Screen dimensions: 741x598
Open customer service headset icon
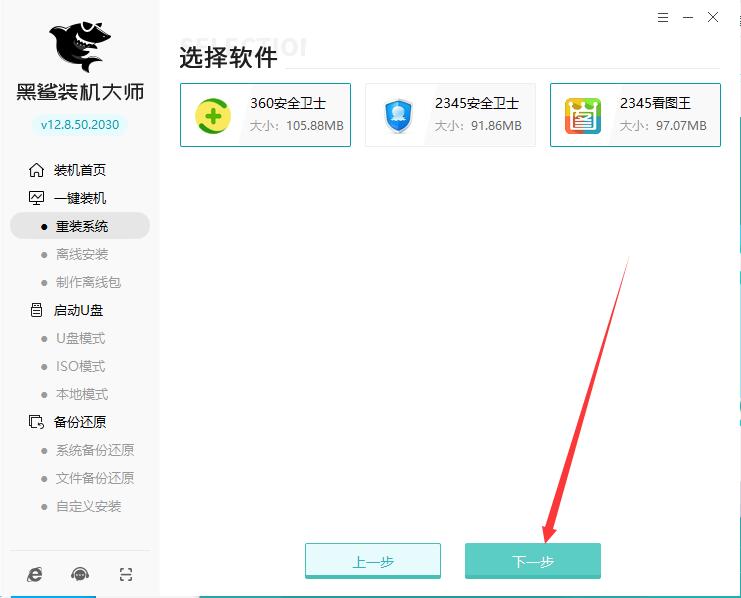coord(80,574)
